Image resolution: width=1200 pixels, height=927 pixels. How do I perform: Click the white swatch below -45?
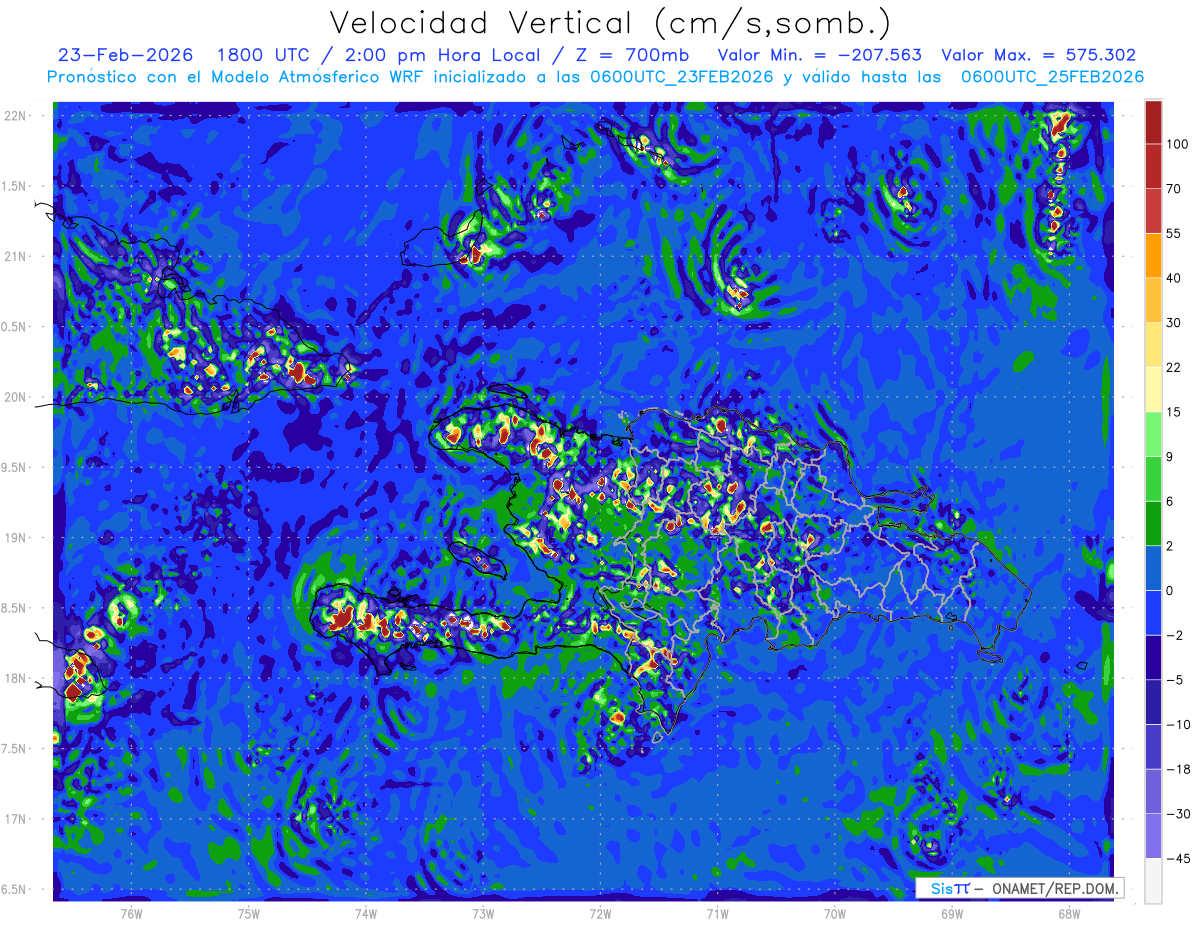click(1153, 880)
